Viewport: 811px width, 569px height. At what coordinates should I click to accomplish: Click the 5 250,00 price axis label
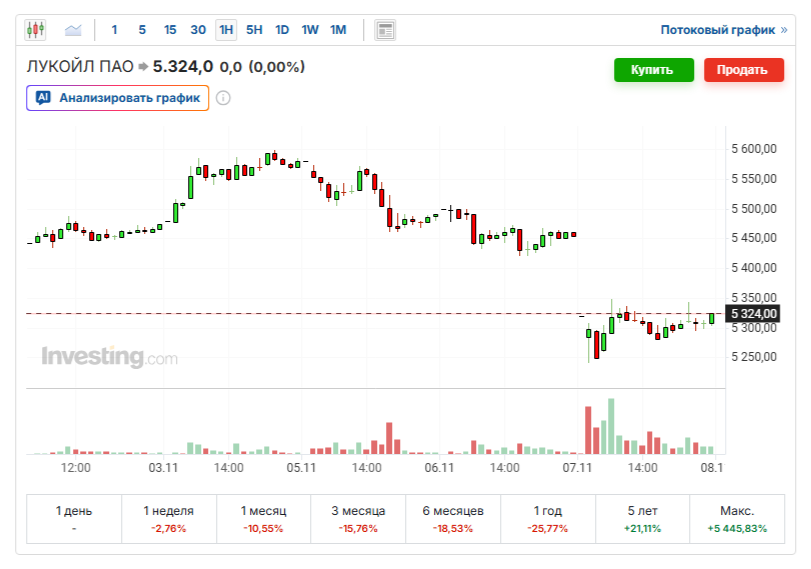click(754, 357)
